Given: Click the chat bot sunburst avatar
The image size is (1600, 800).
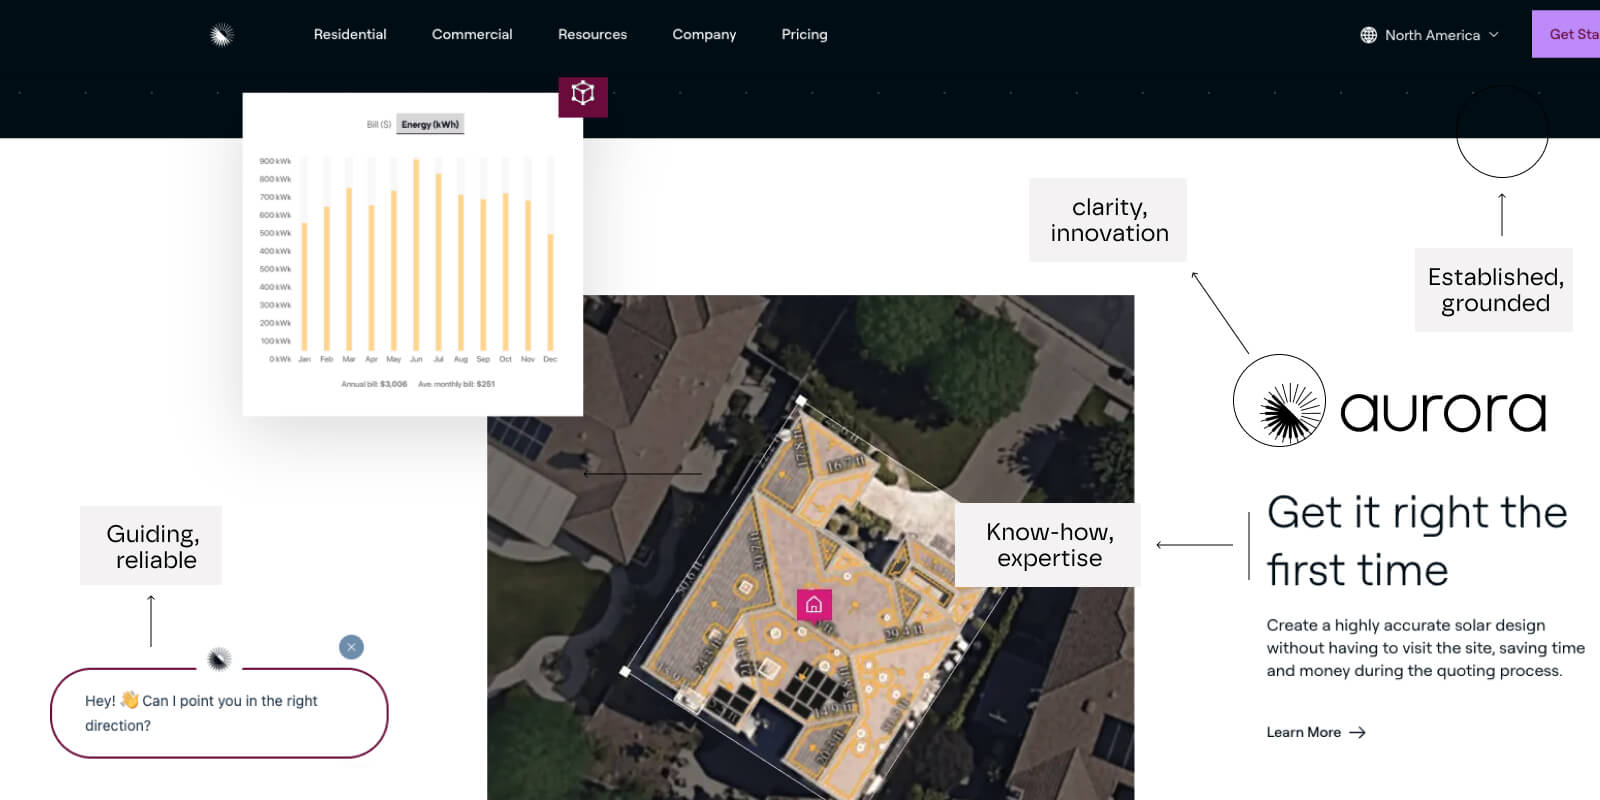Looking at the screenshot, I should [x=219, y=659].
